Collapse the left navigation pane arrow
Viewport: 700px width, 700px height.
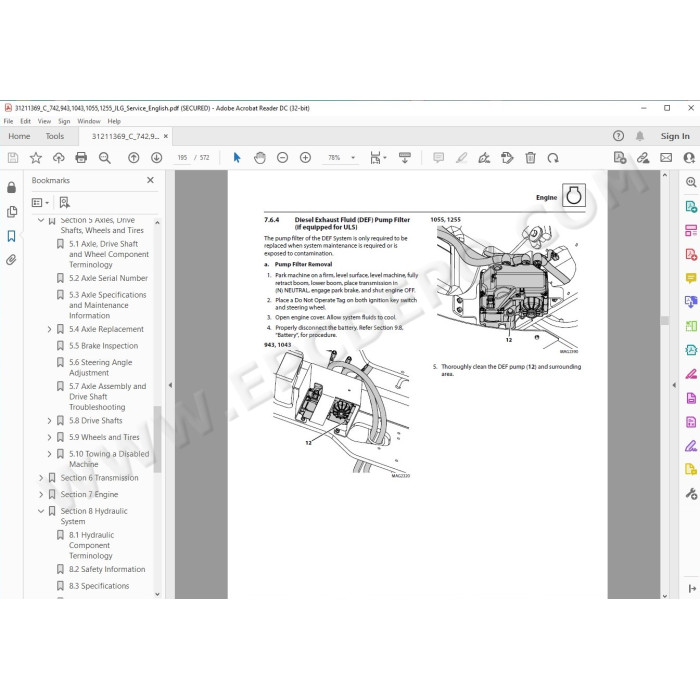[x=170, y=385]
